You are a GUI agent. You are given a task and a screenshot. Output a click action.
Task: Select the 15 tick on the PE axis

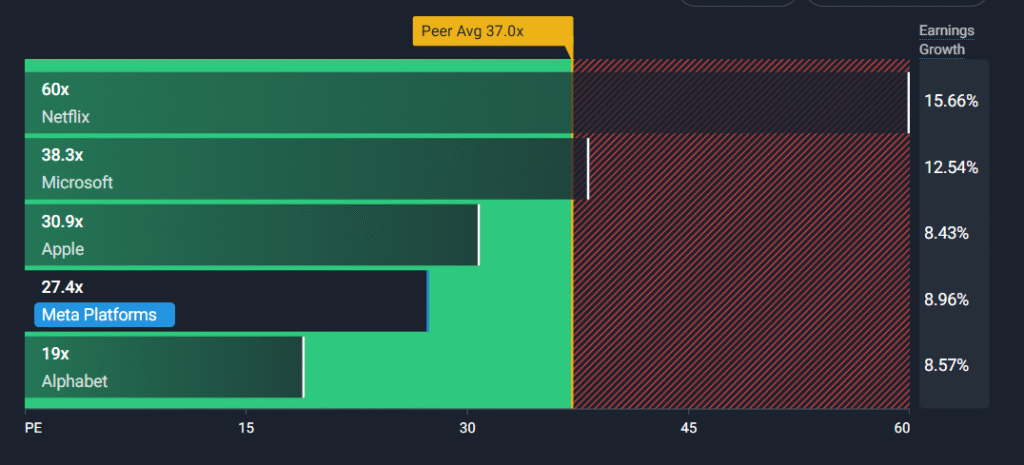tap(246, 428)
